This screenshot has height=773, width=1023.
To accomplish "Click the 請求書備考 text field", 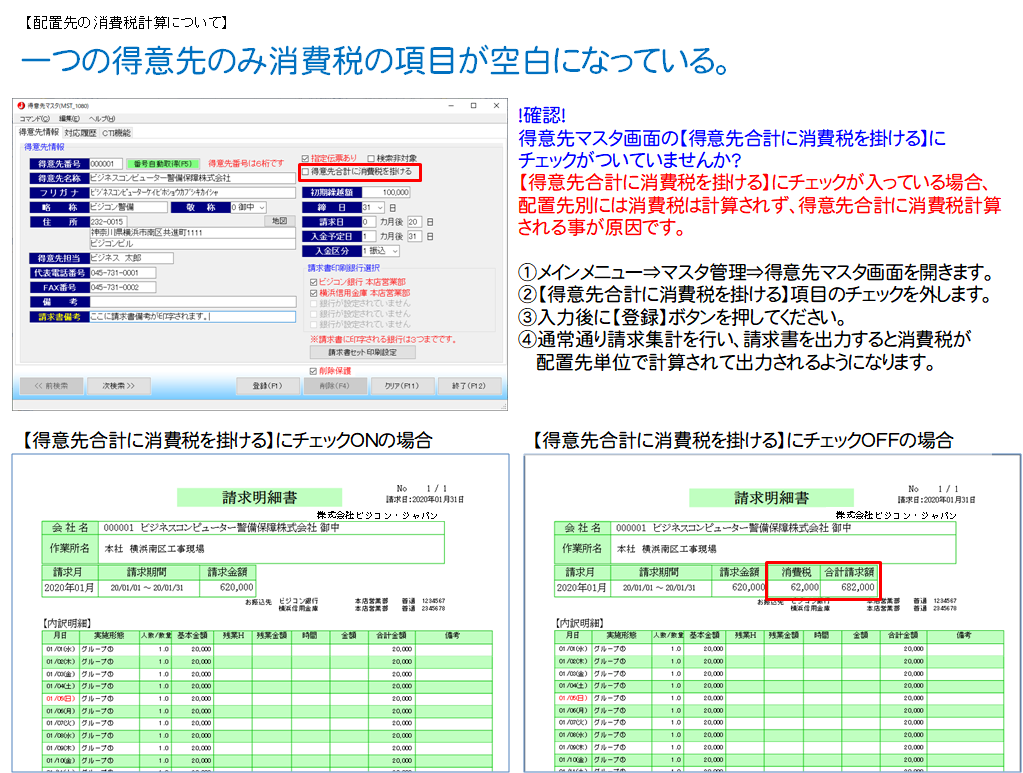I will tap(192, 317).
